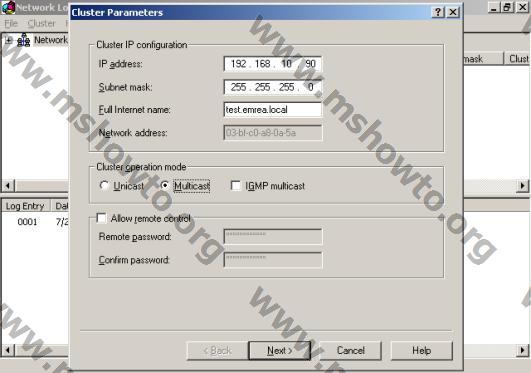The image size is (531, 373).
Task: Open the Cluster menu in main window
Action: click(x=41, y=23)
